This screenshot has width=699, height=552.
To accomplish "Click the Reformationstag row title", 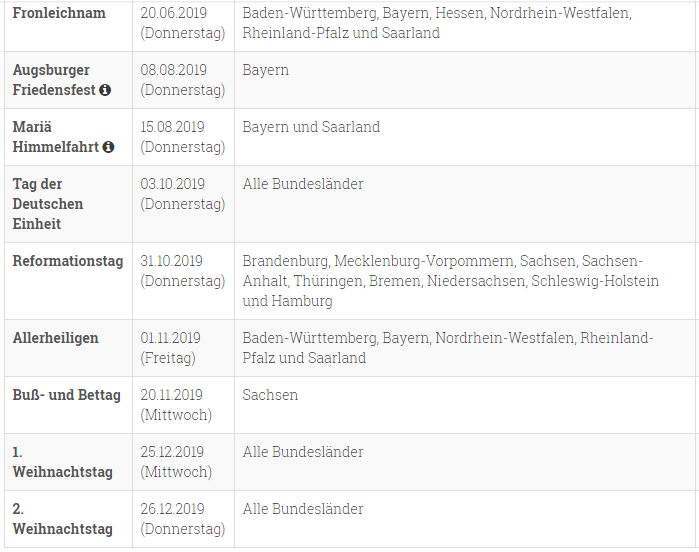I will [68, 261].
